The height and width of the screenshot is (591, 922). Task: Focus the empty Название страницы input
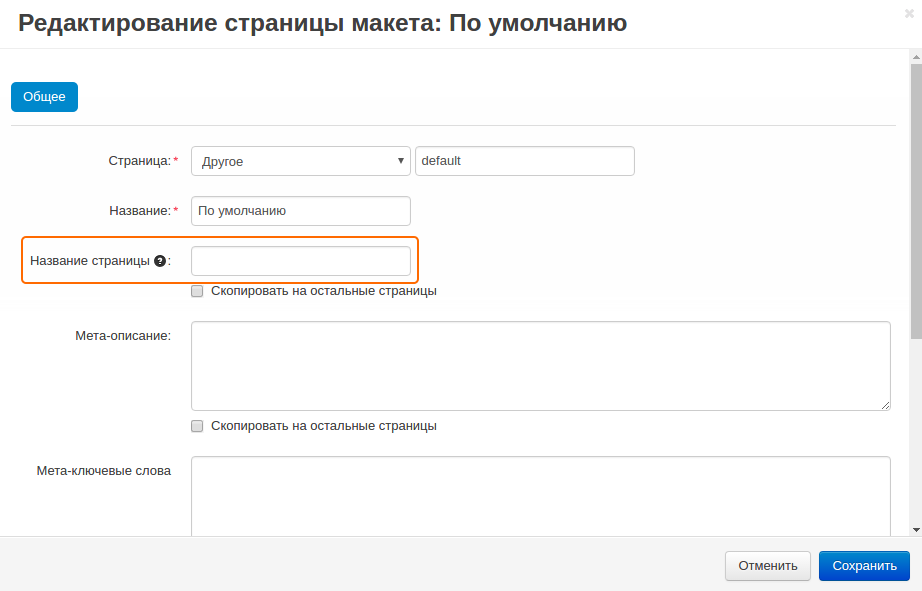[300, 261]
